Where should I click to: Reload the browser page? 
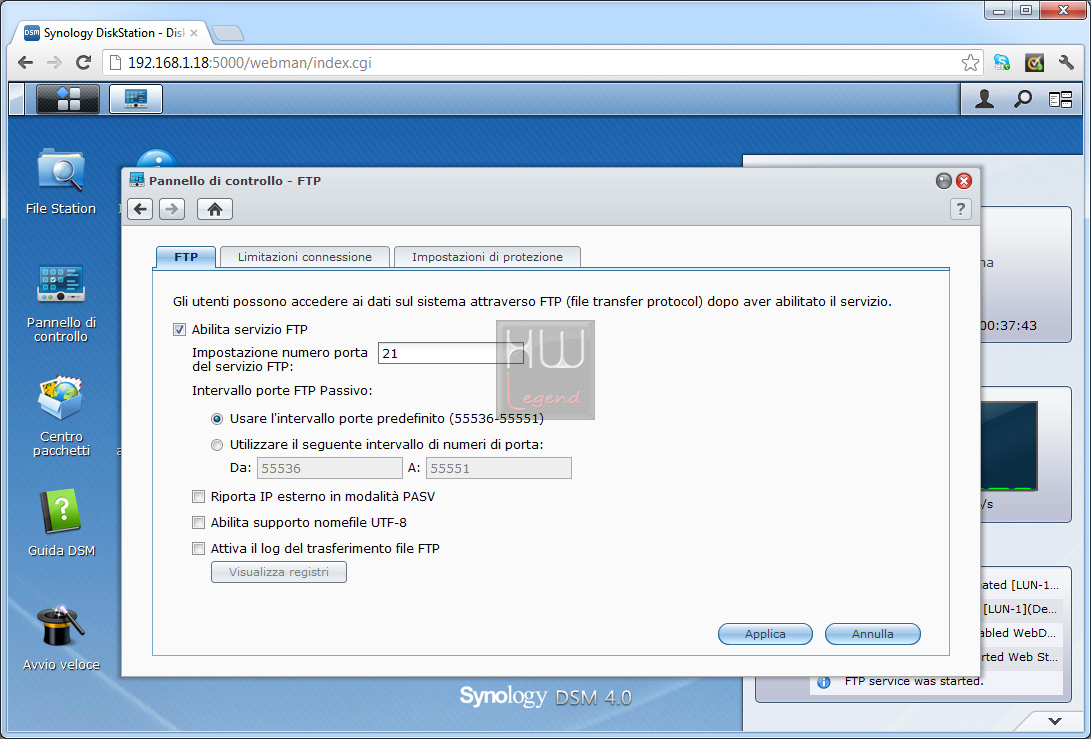(x=83, y=63)
